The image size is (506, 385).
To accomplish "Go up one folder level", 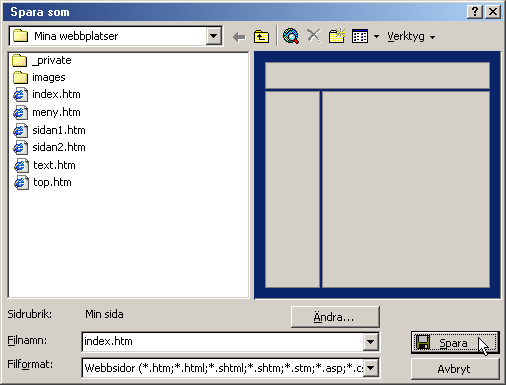I will click(x=261, y=36).
